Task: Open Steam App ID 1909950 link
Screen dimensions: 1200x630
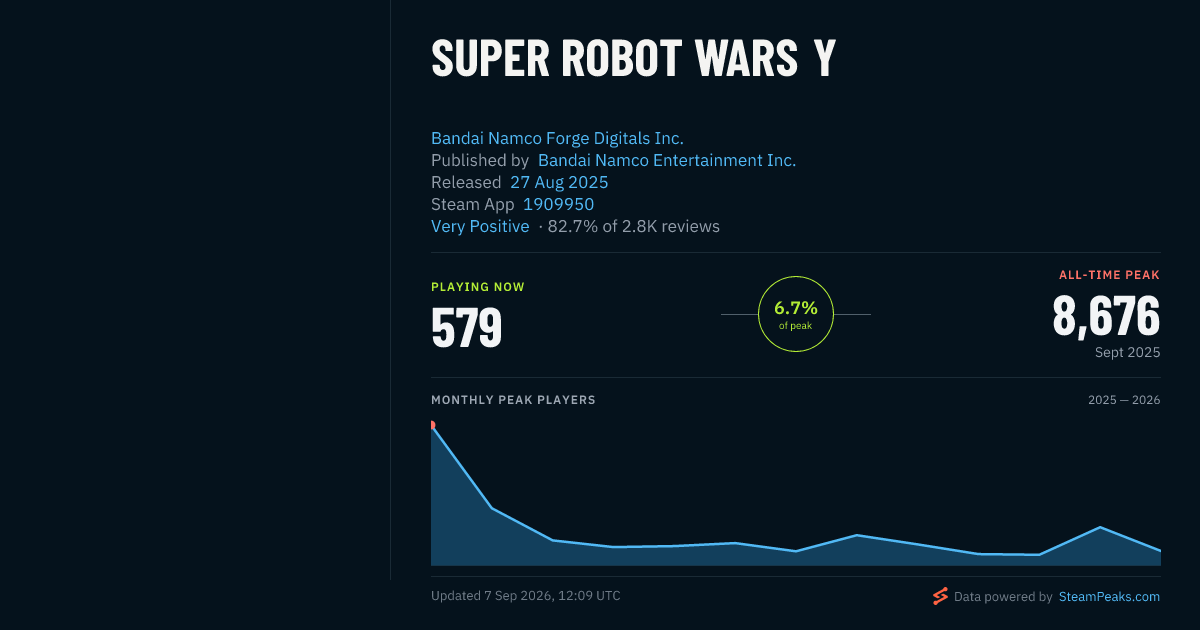Action: pos(558,205)
